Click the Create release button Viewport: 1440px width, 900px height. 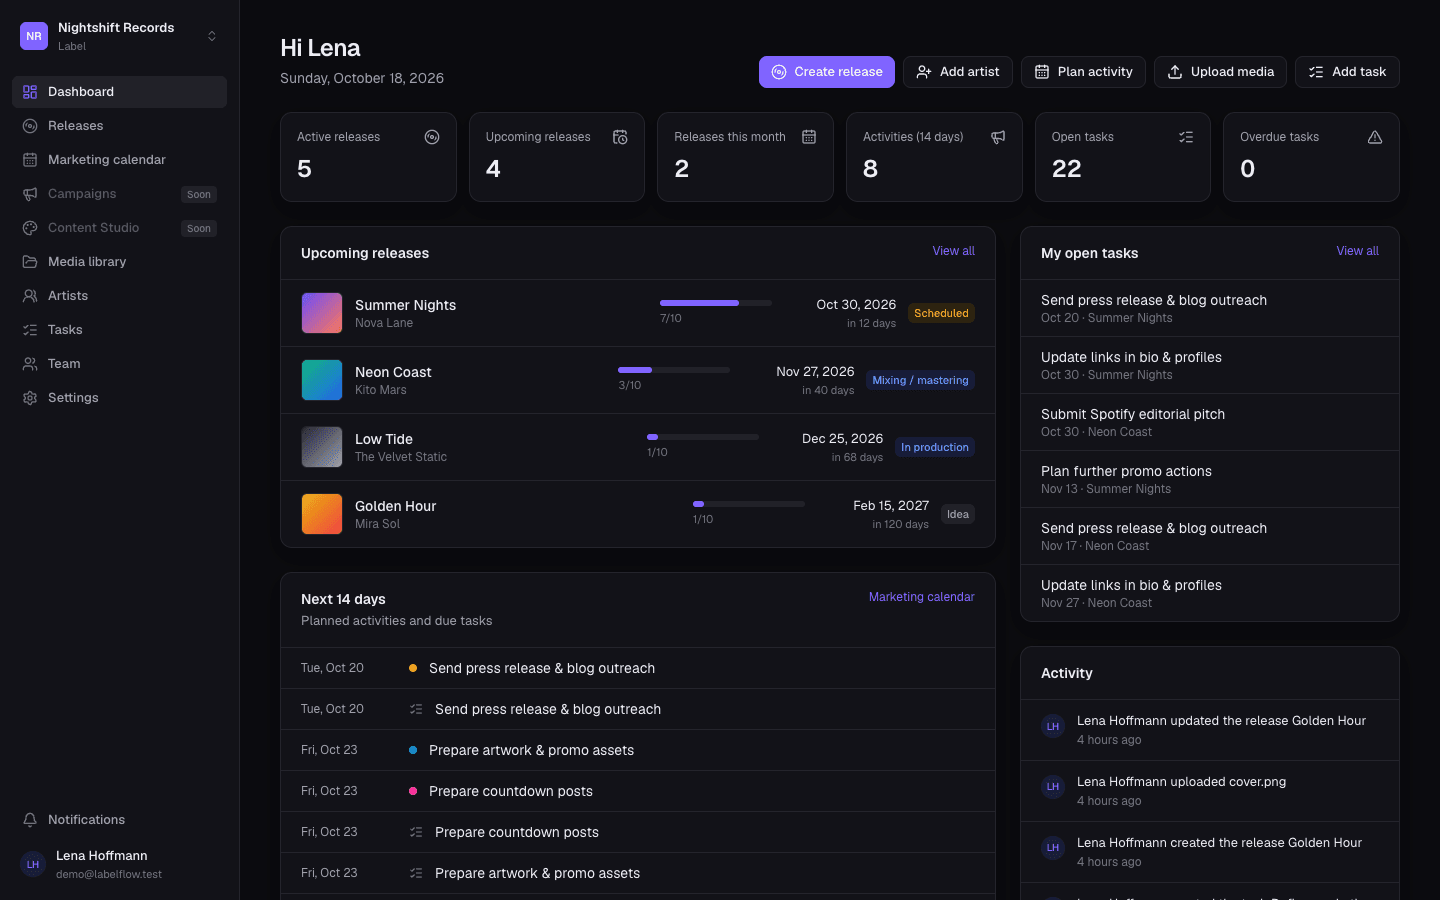(x=827, y=72)
